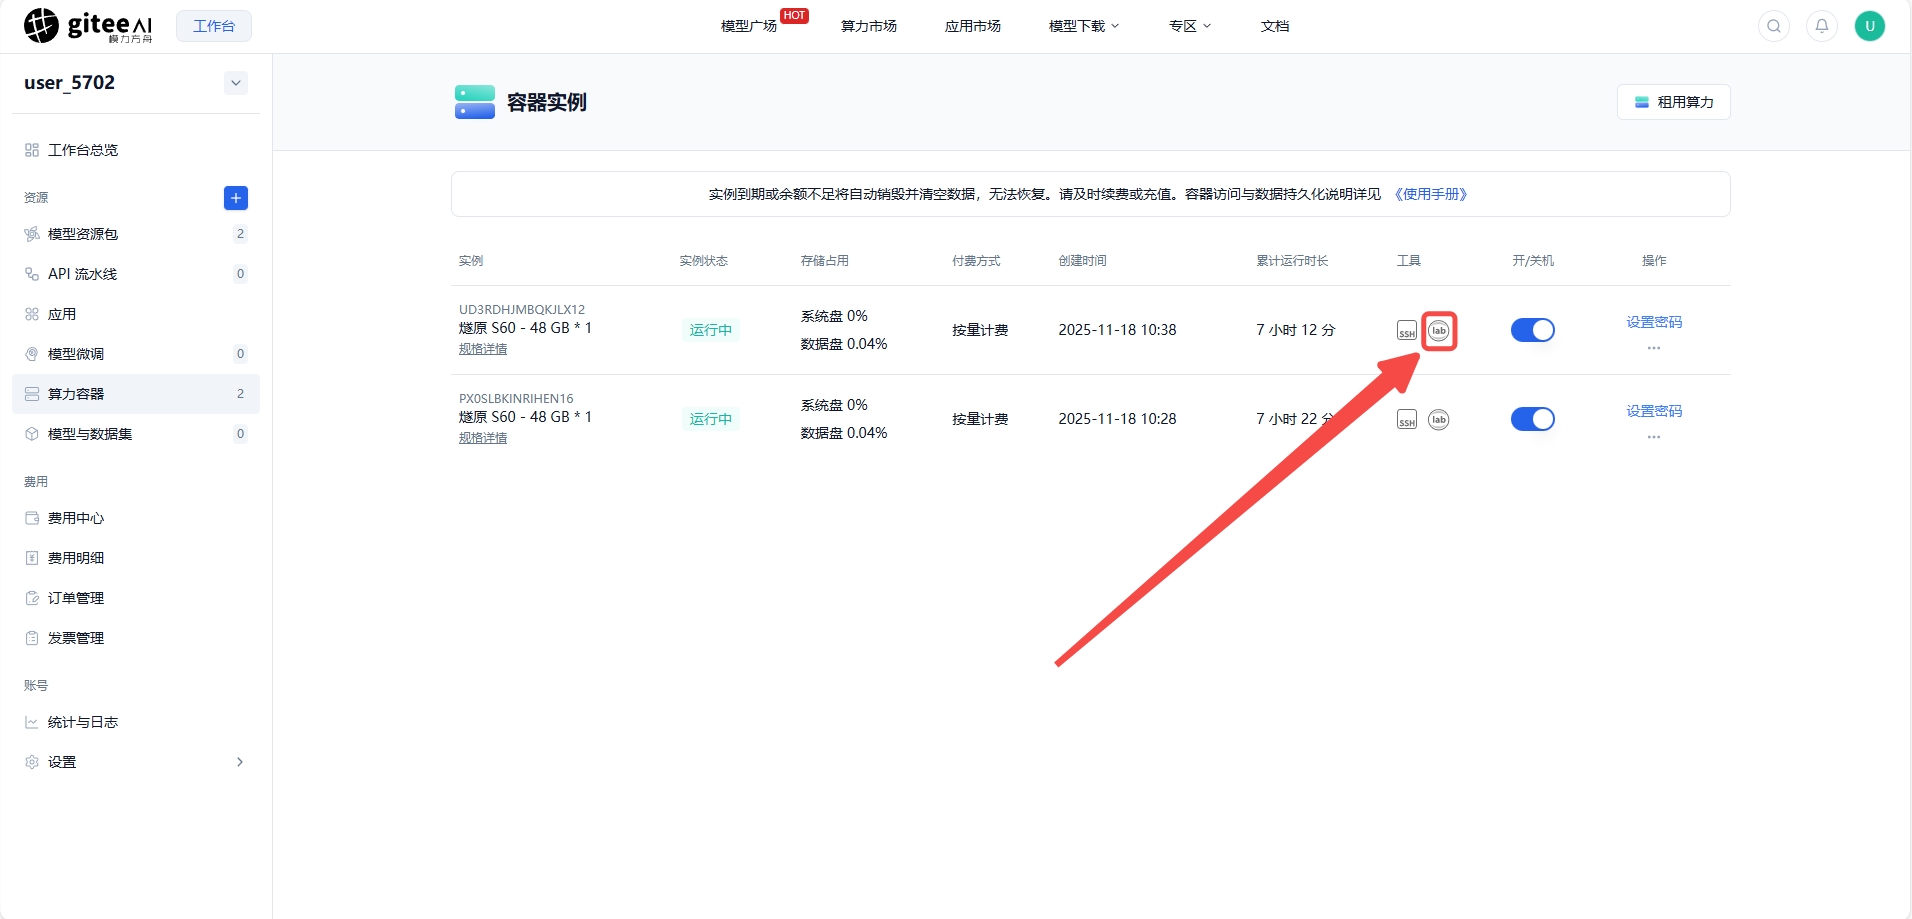1912x919 pixels.
Task: Toggle power switch for UD3RDHJMBQKJLX12
Action: [1532, 330]
